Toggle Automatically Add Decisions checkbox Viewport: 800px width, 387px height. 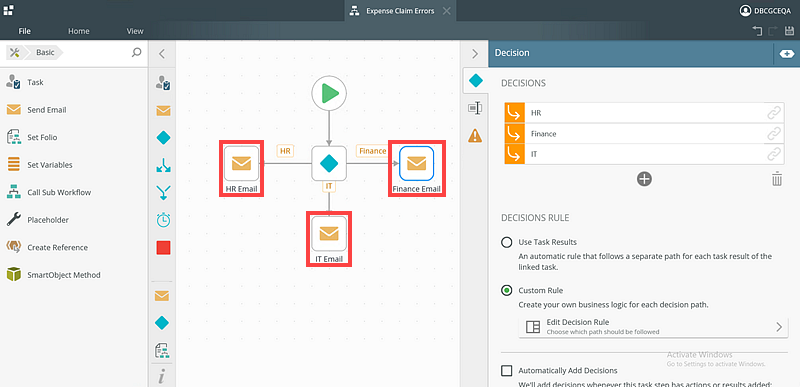click(507, 371)
